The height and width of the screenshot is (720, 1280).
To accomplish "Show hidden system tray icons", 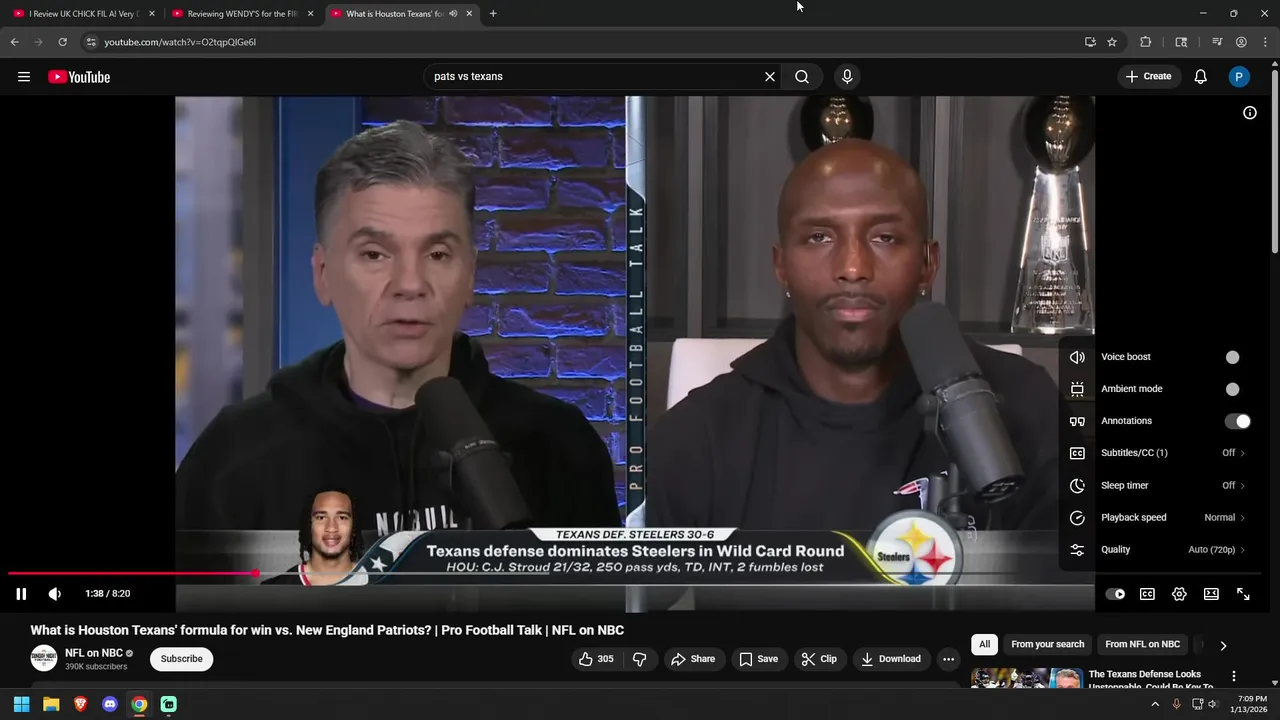I will (1155, 704).
